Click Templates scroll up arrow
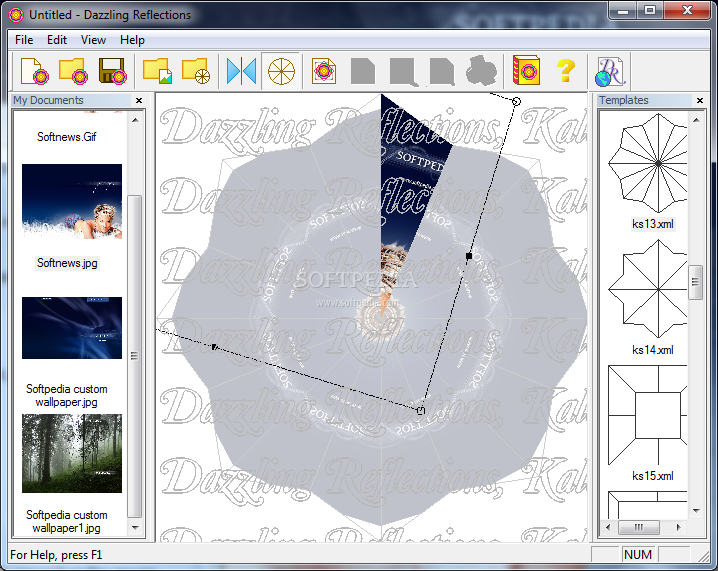 pyautogui.click(x=696, y=120)
